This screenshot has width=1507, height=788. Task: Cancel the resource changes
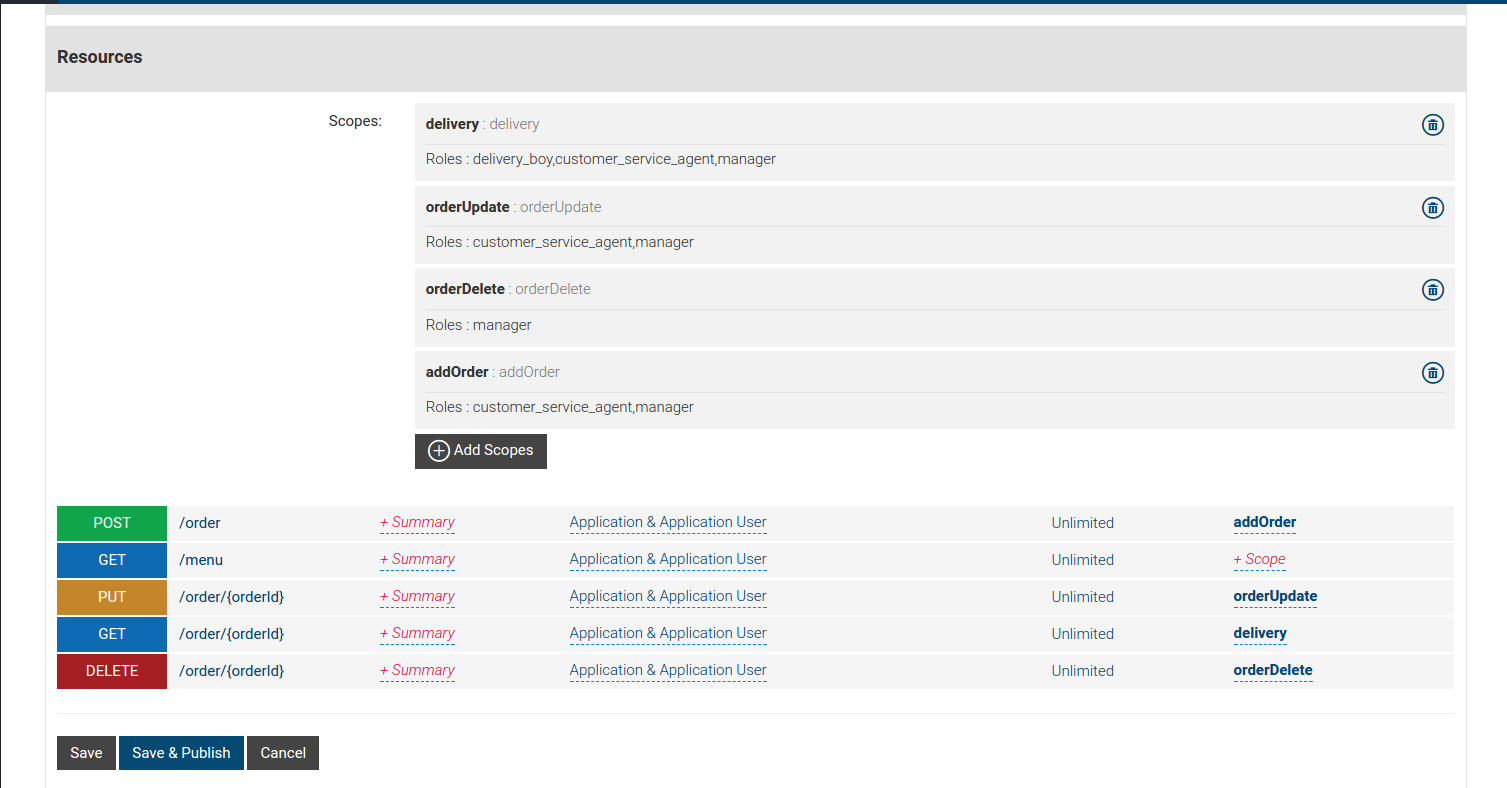pyautogui.click(x=282, y=752)
